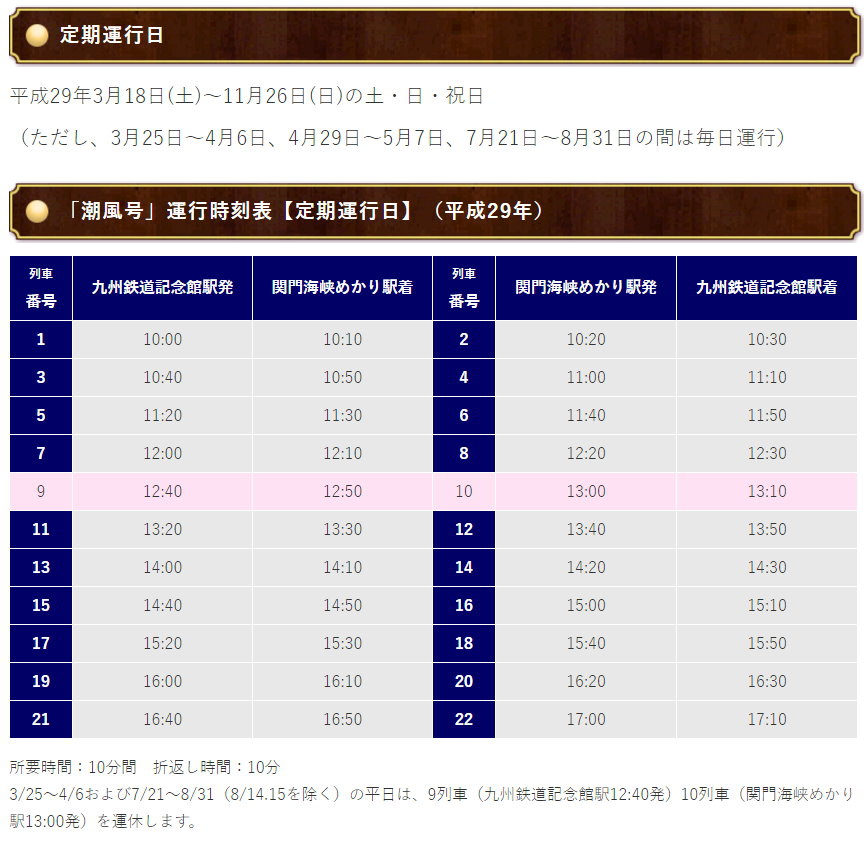Click the gold bullet beside 定期運行日
868x845 pixels.
[x=37, y=35]
